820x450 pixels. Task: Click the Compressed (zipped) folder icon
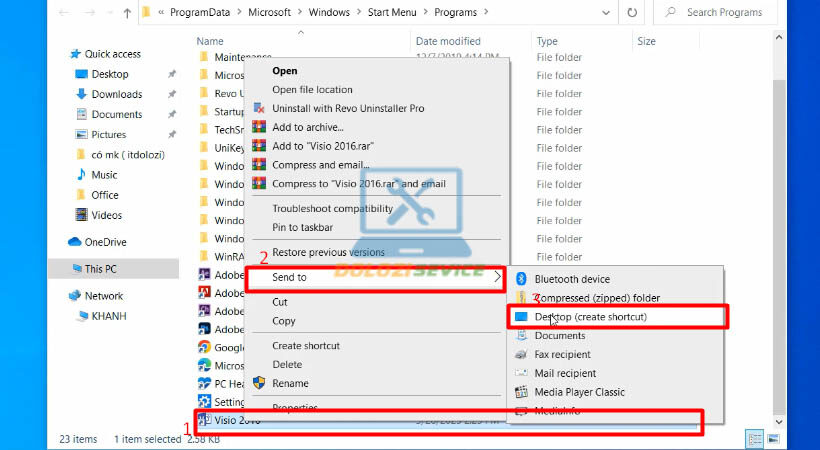click(x=521, y=298)
